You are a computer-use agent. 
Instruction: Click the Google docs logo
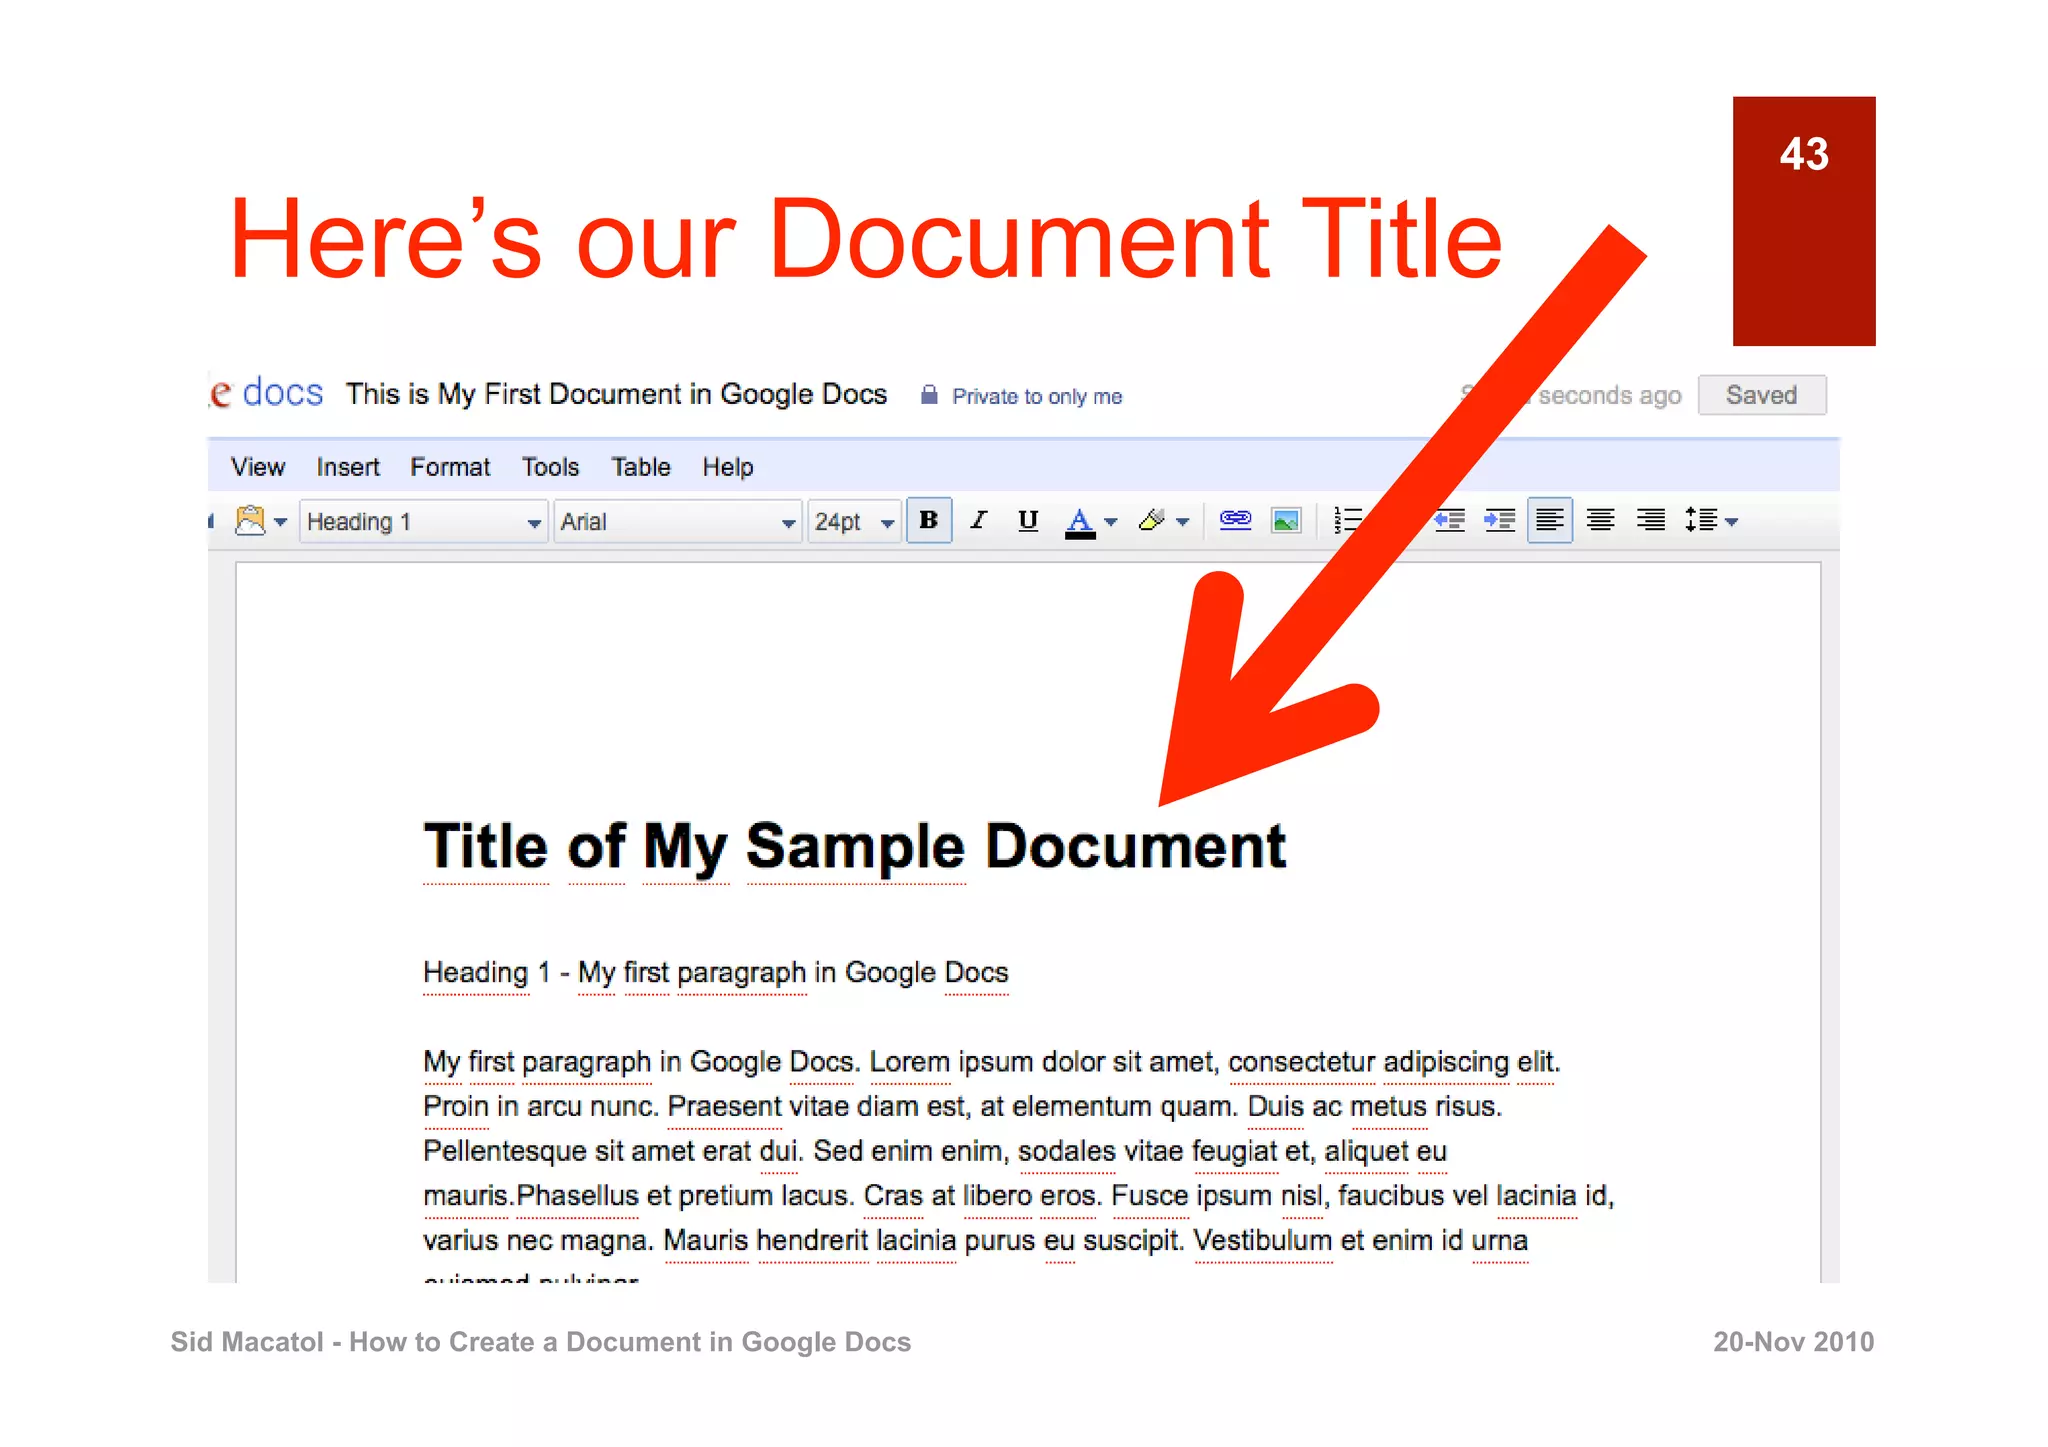[x=267, y=392]
